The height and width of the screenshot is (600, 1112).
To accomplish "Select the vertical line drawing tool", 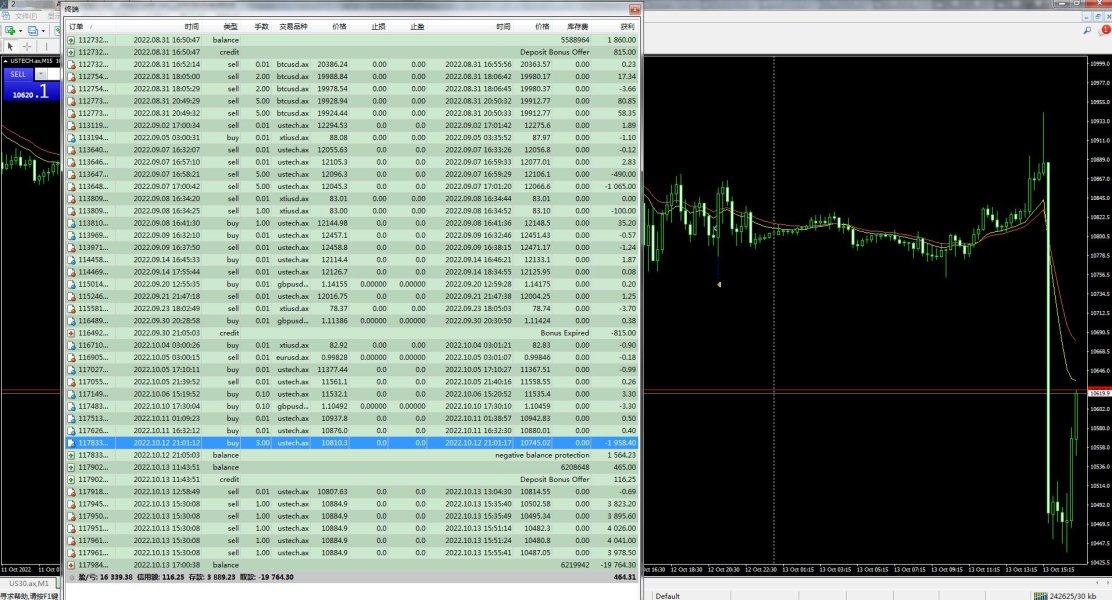I will pos(45,47).
